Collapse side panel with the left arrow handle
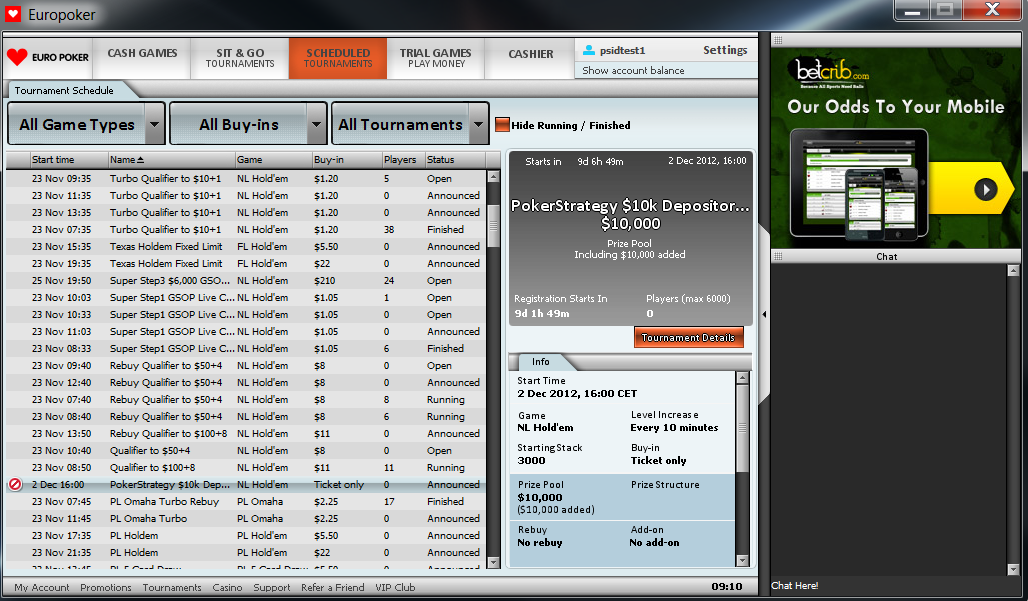This screenshot has height=601, width=1028. click(x=764, y=315)
